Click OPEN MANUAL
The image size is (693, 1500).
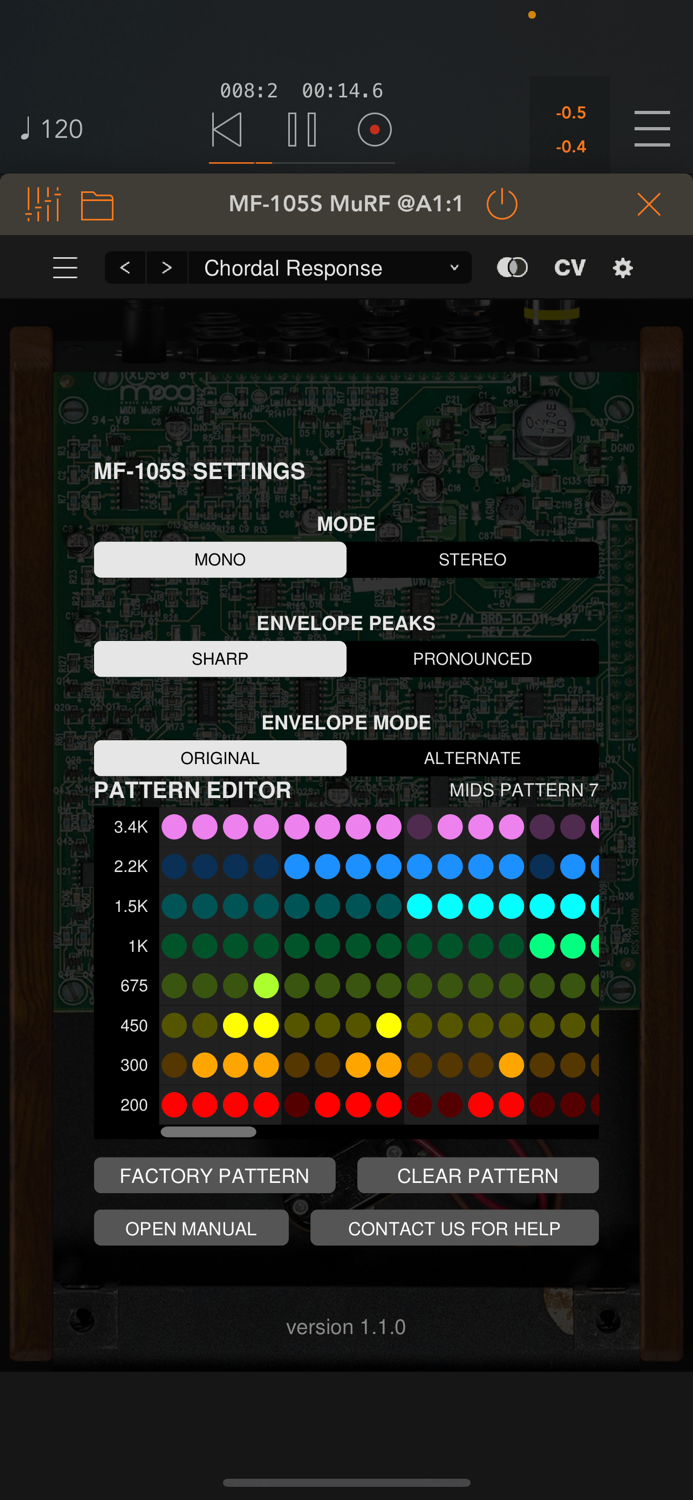[x=191, y=1229]
